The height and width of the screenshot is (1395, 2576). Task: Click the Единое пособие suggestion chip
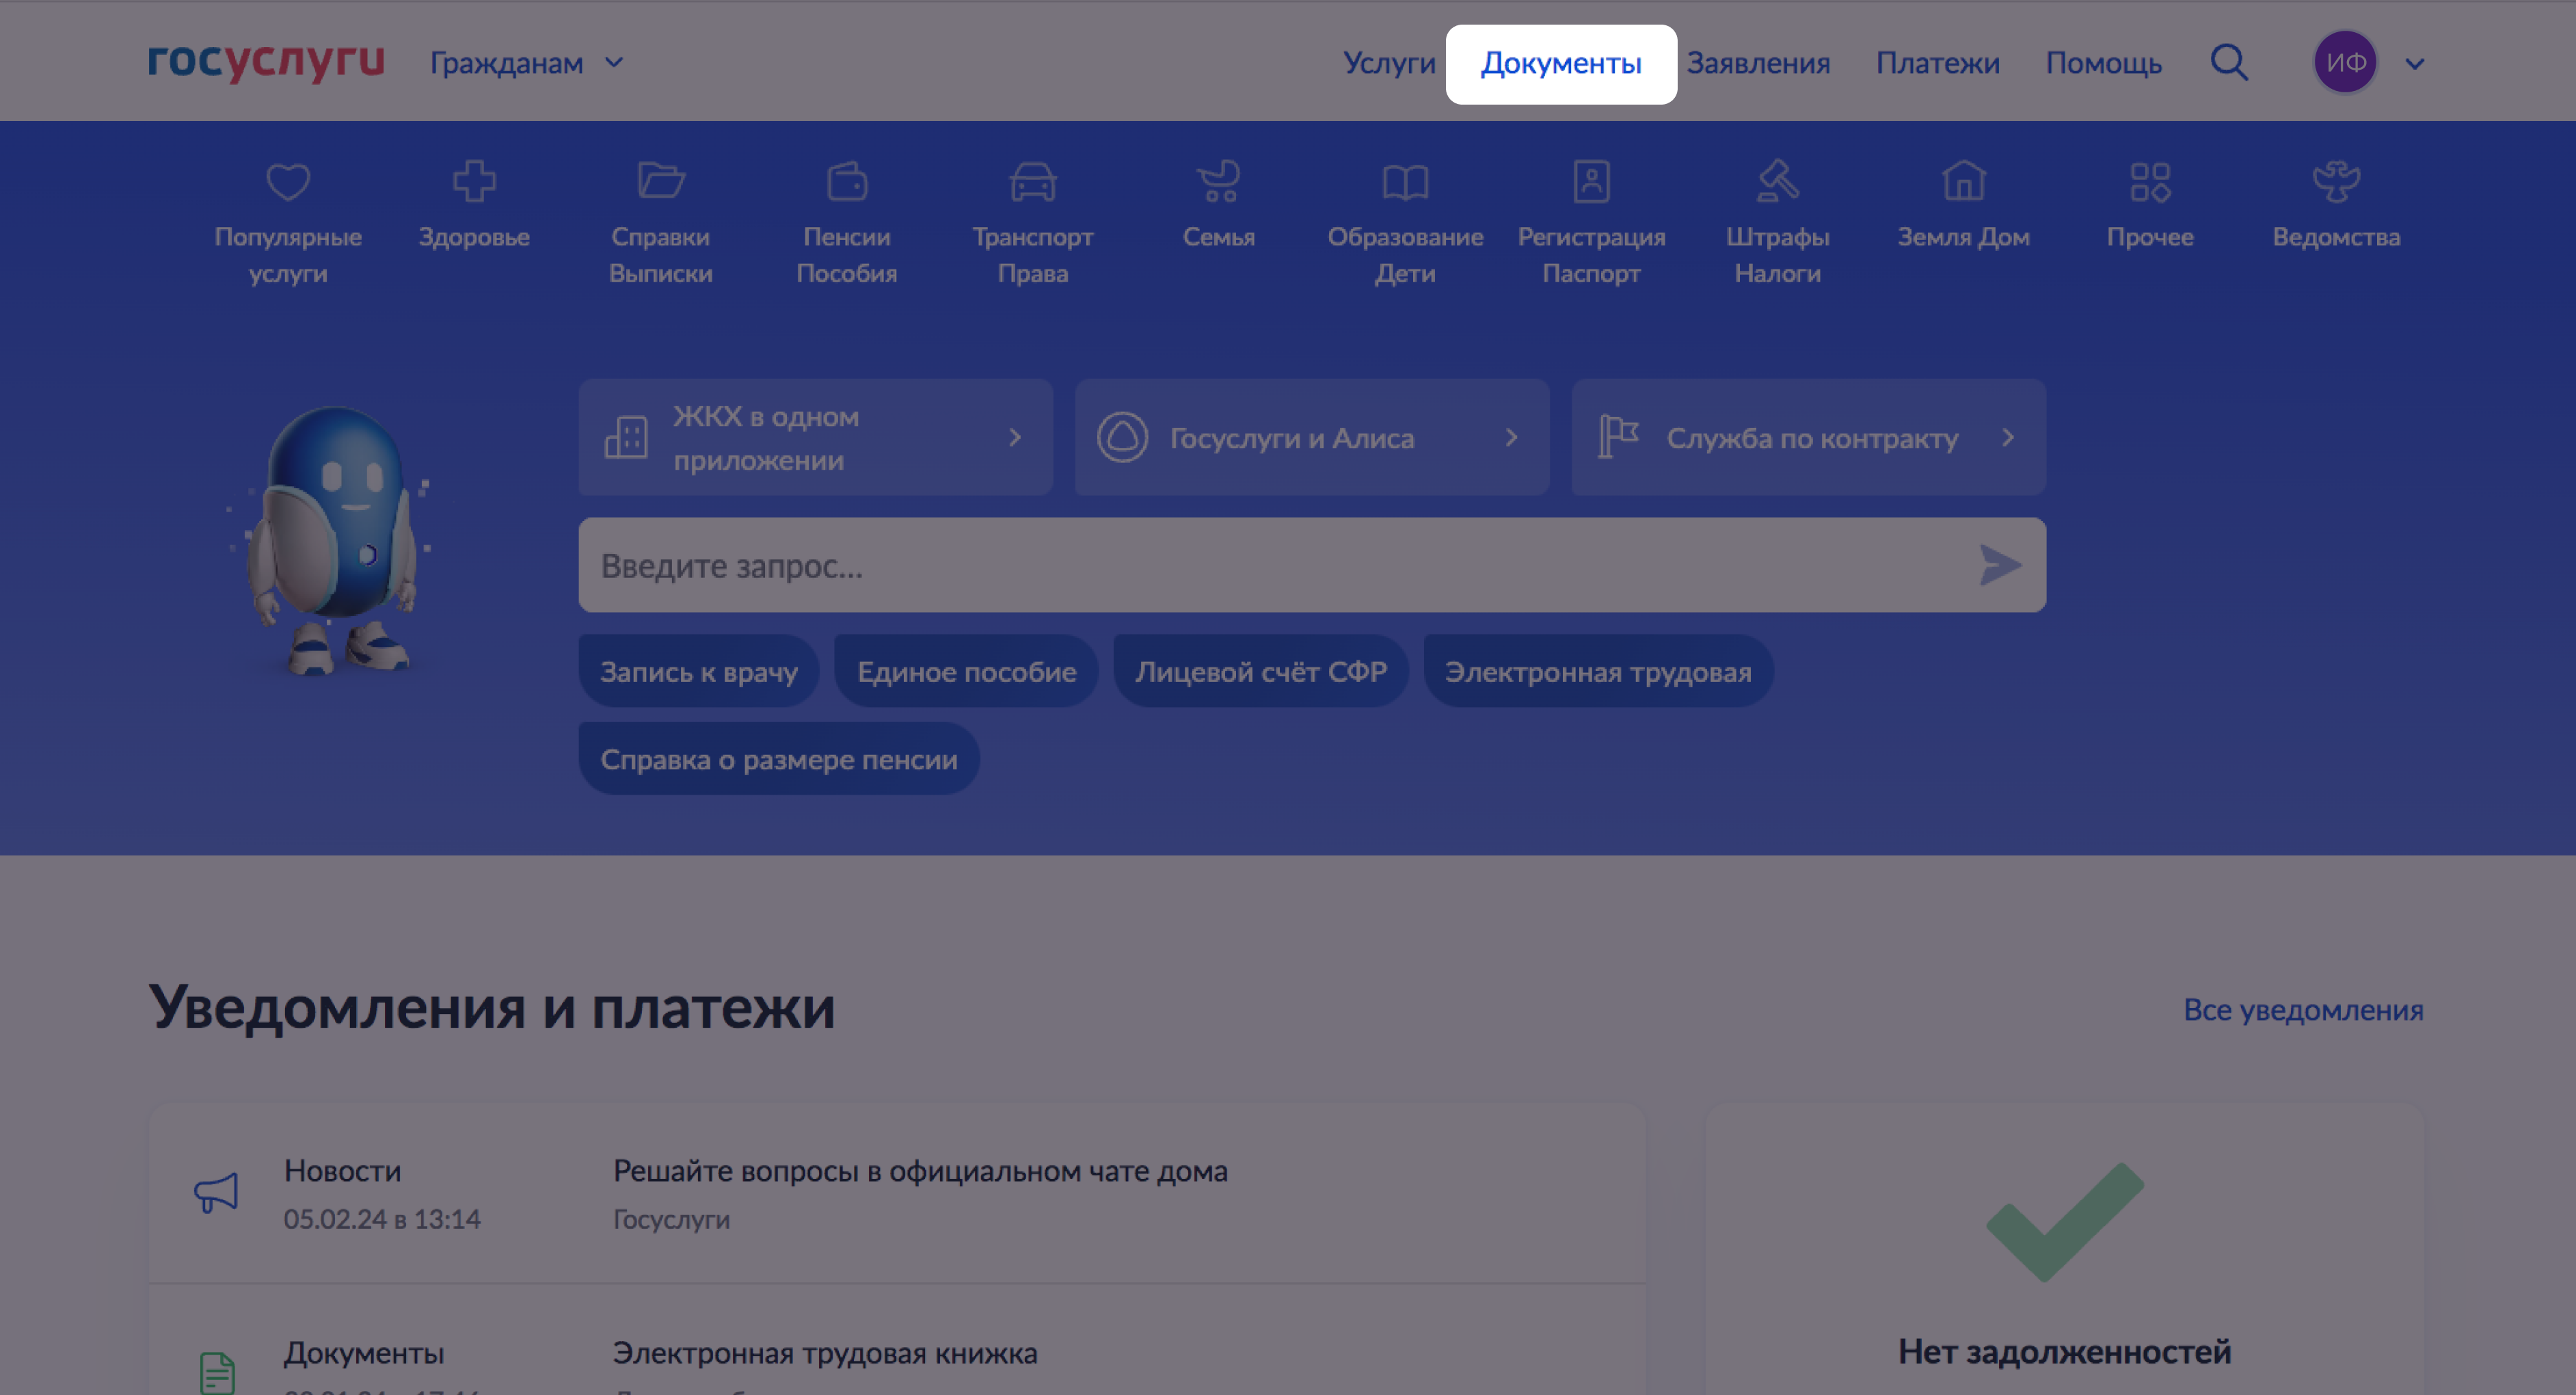click(x=967, y=671)
